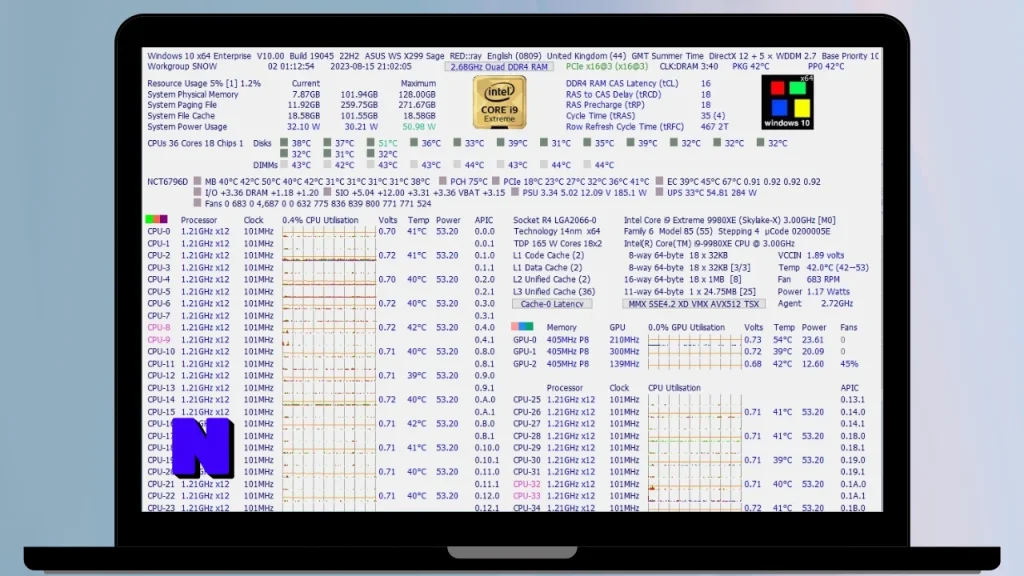Click the square marker before UPS 33°C
Viewport: 1024px width, 576px height.
(659, 192)
